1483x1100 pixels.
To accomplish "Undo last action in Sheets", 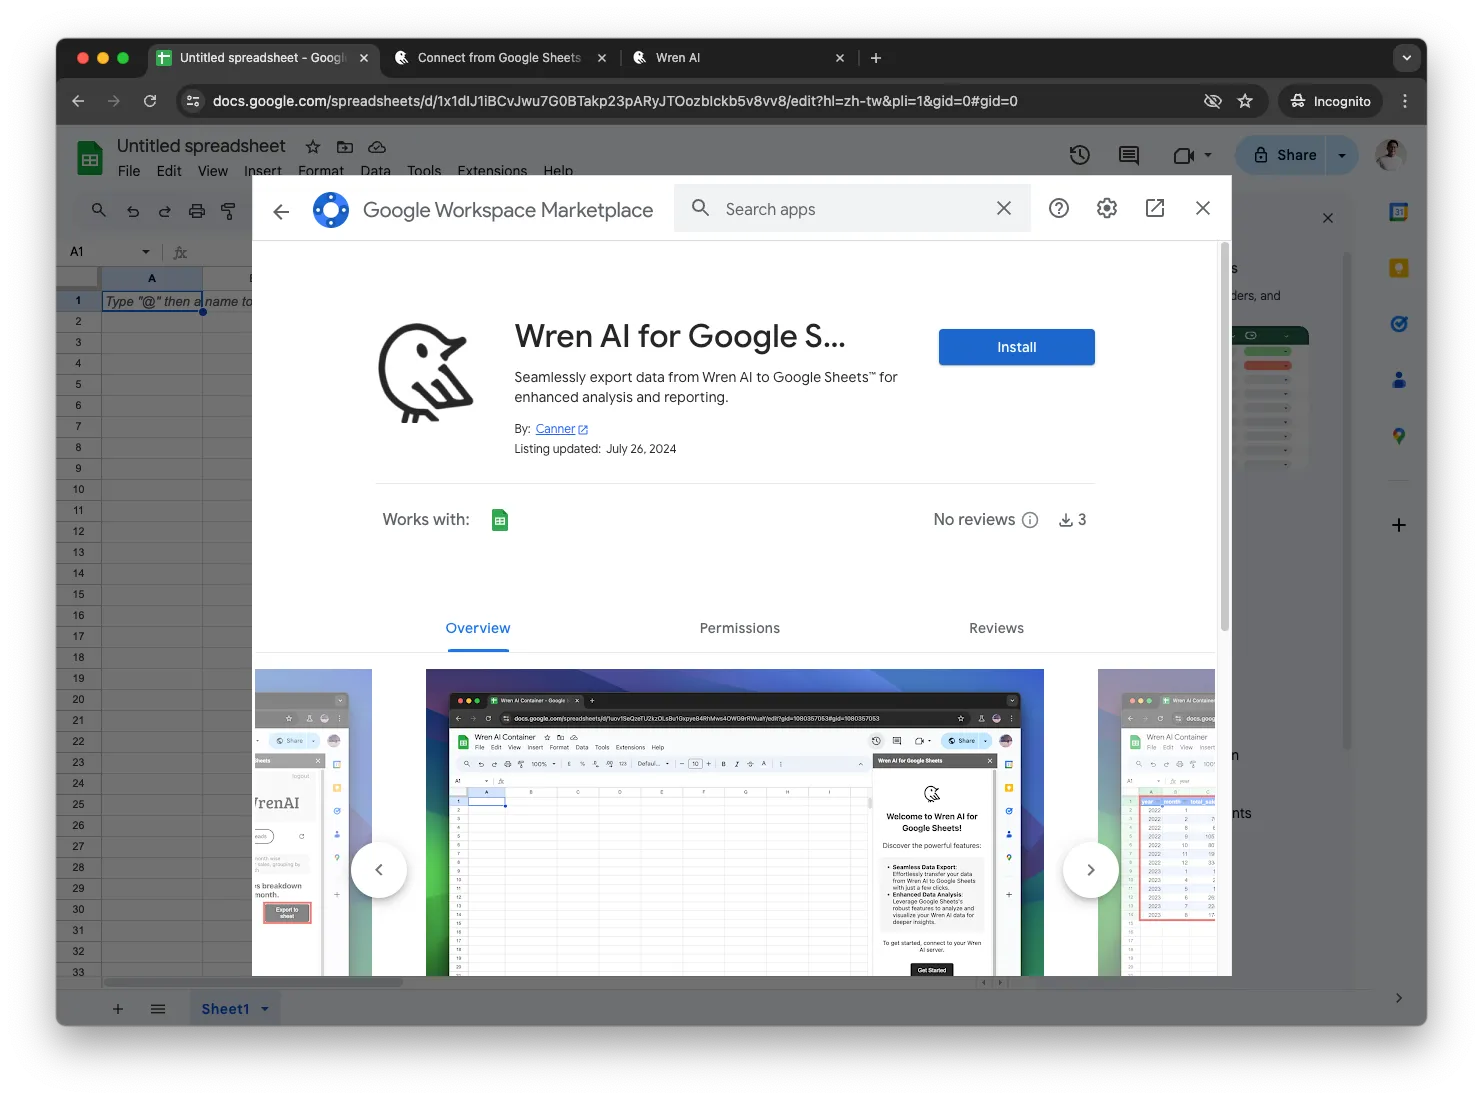I will pos(133,211).
